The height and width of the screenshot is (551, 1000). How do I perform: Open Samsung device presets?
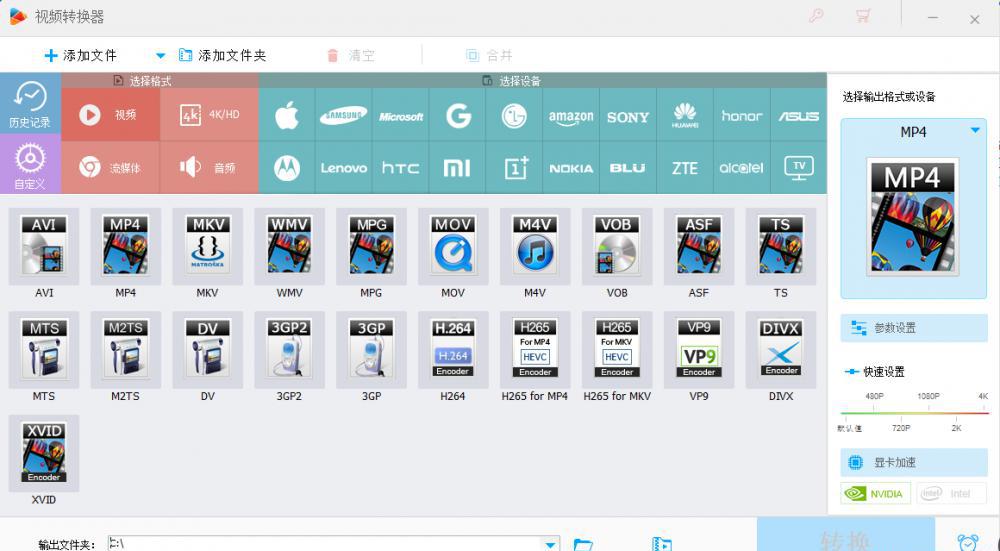click(x=344, y=115)
